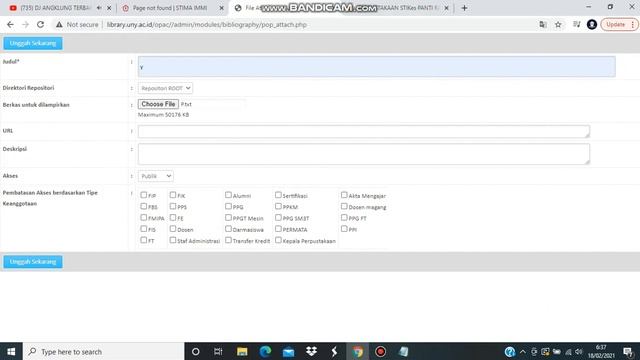Open Mail app from taskbar
The width and height of the screenshot is (640, 360).
(289, 351)
